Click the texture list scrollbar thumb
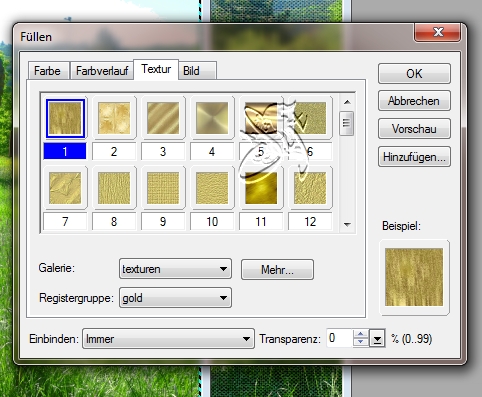This screenshot has height=397, width=482. 347,123
